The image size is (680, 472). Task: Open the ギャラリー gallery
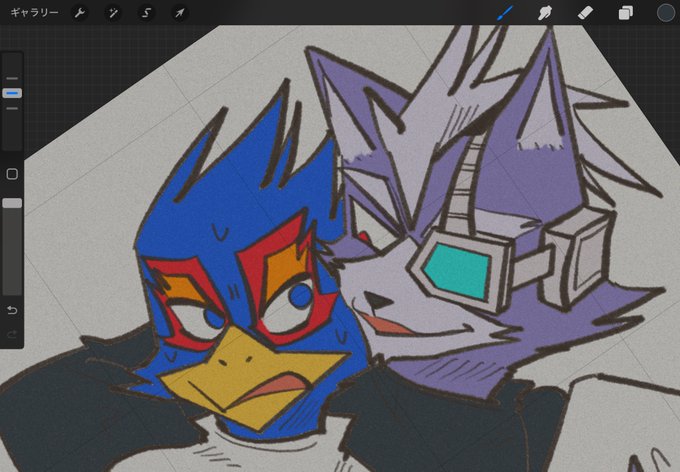(34, 13)
